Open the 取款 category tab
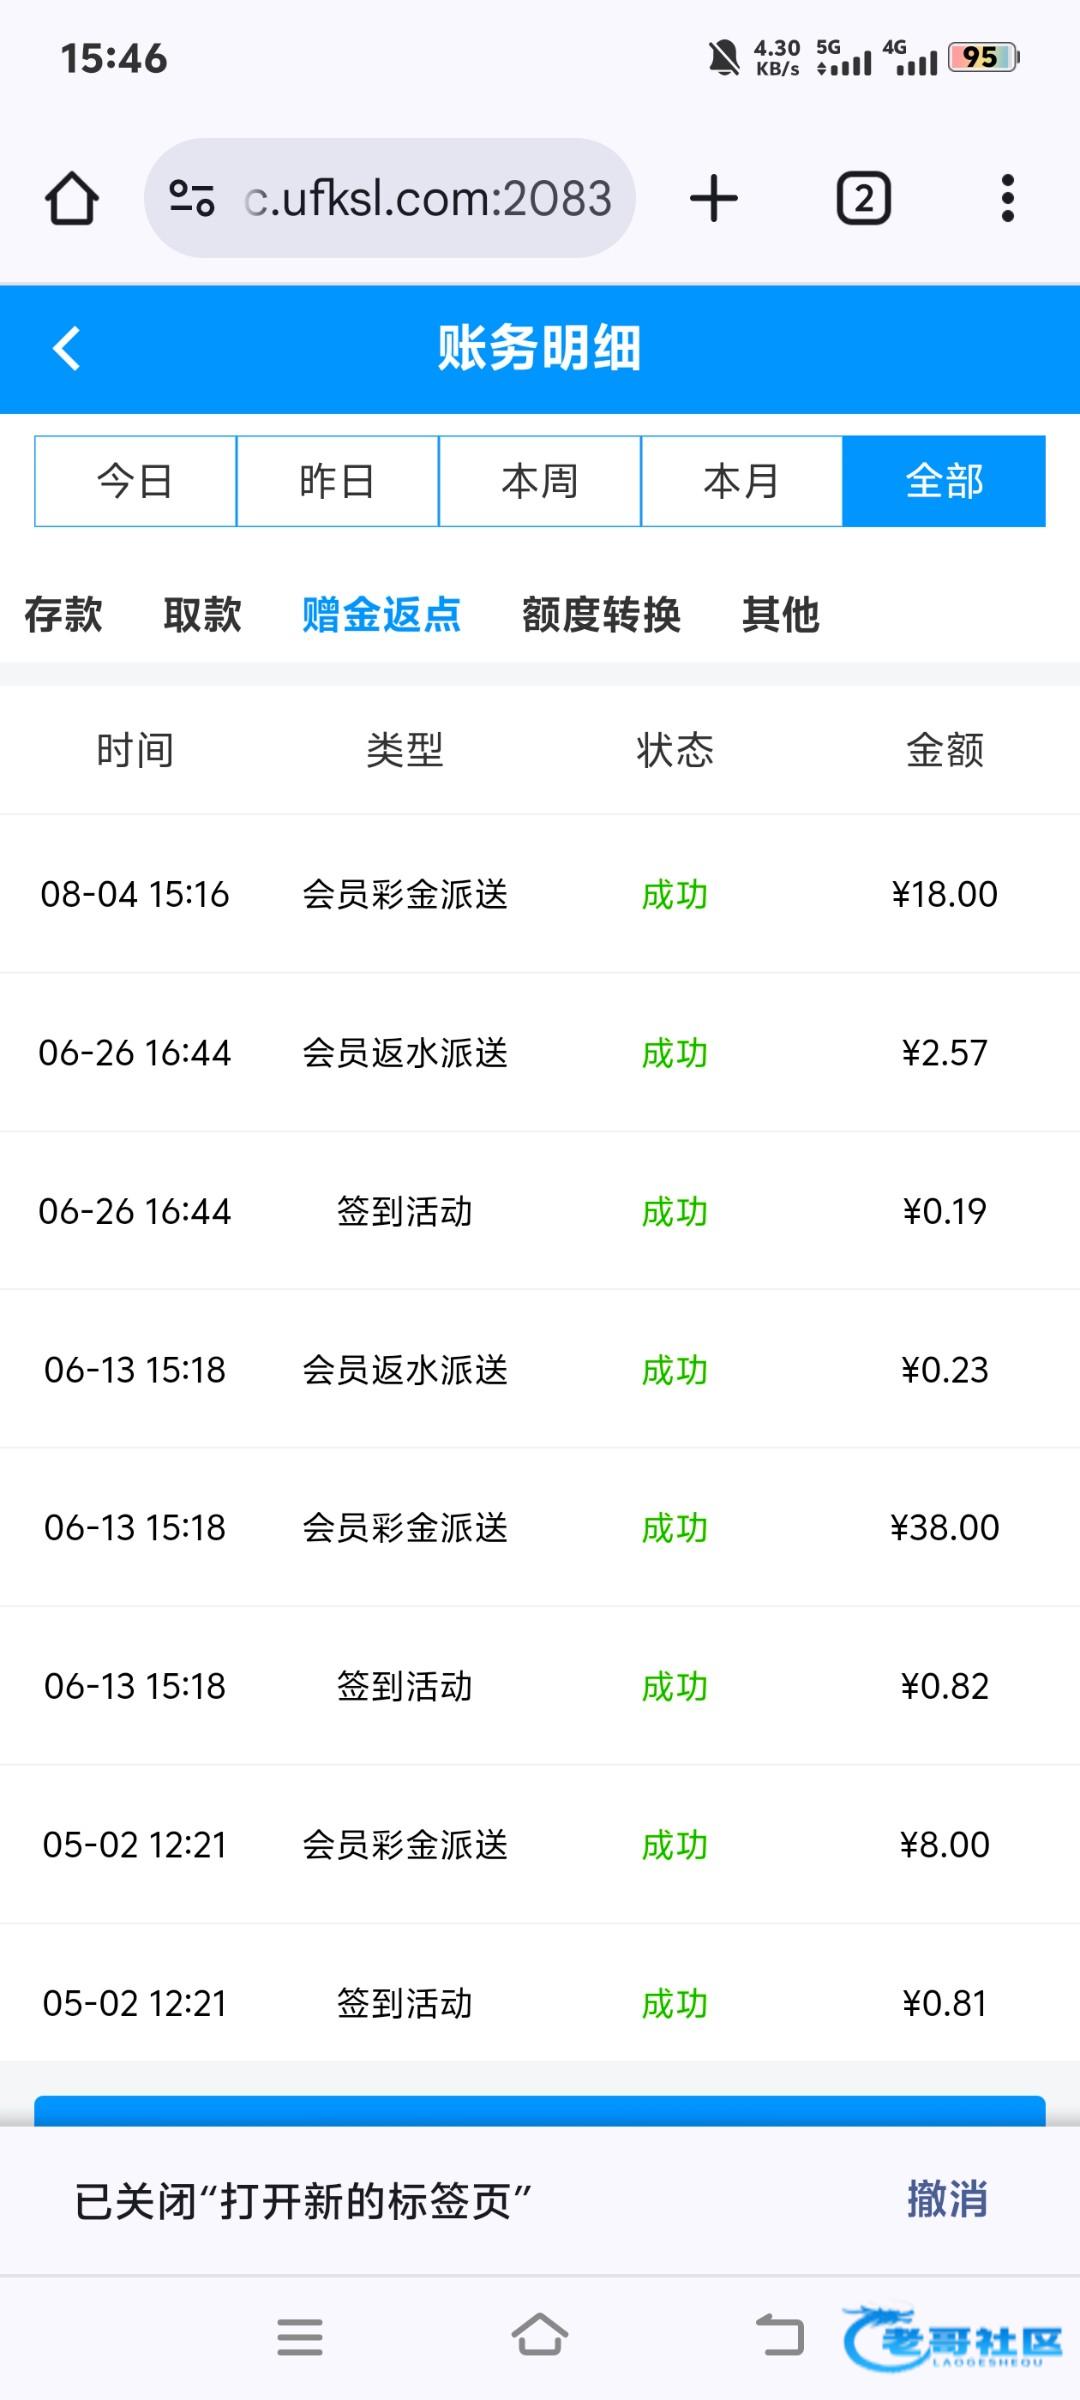 coord(202,614)
